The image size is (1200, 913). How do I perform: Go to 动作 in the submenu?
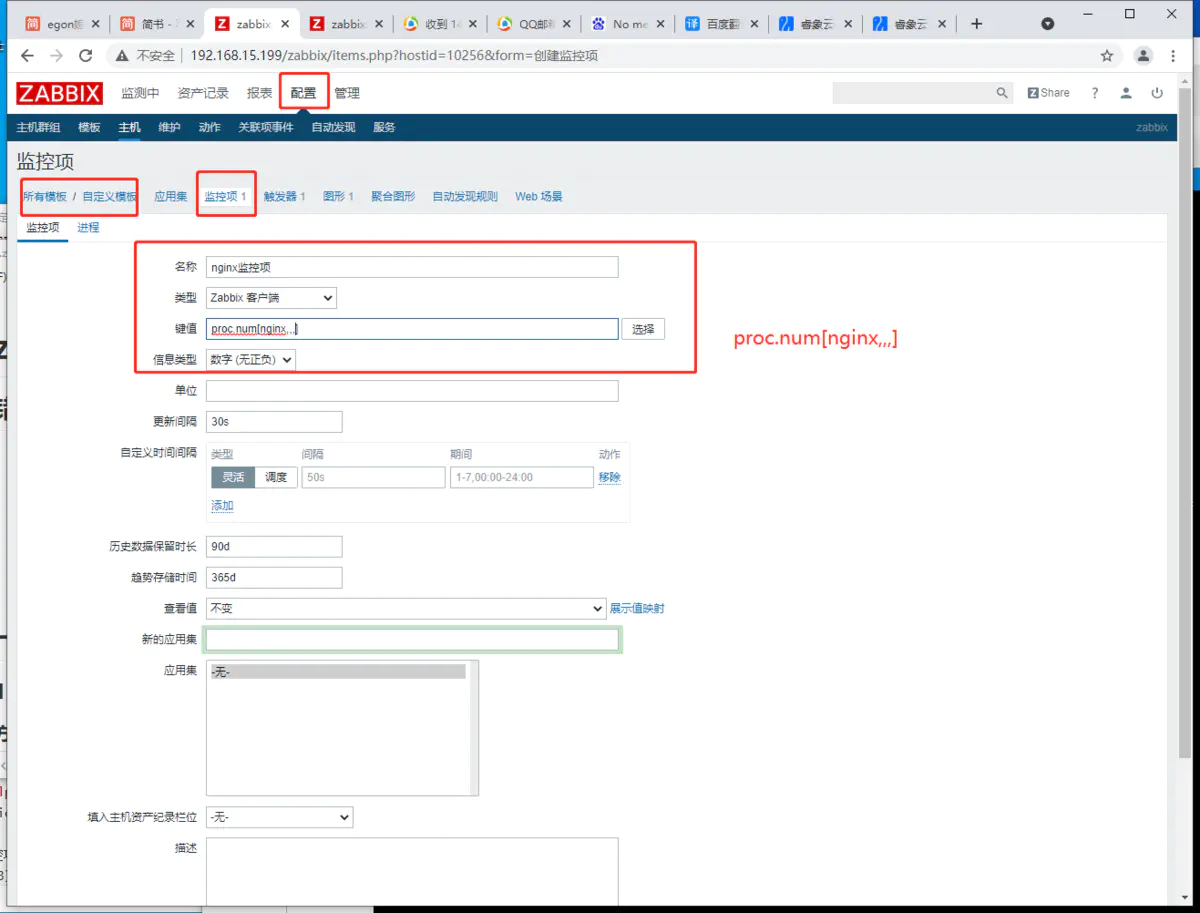(x=209, y=127)
